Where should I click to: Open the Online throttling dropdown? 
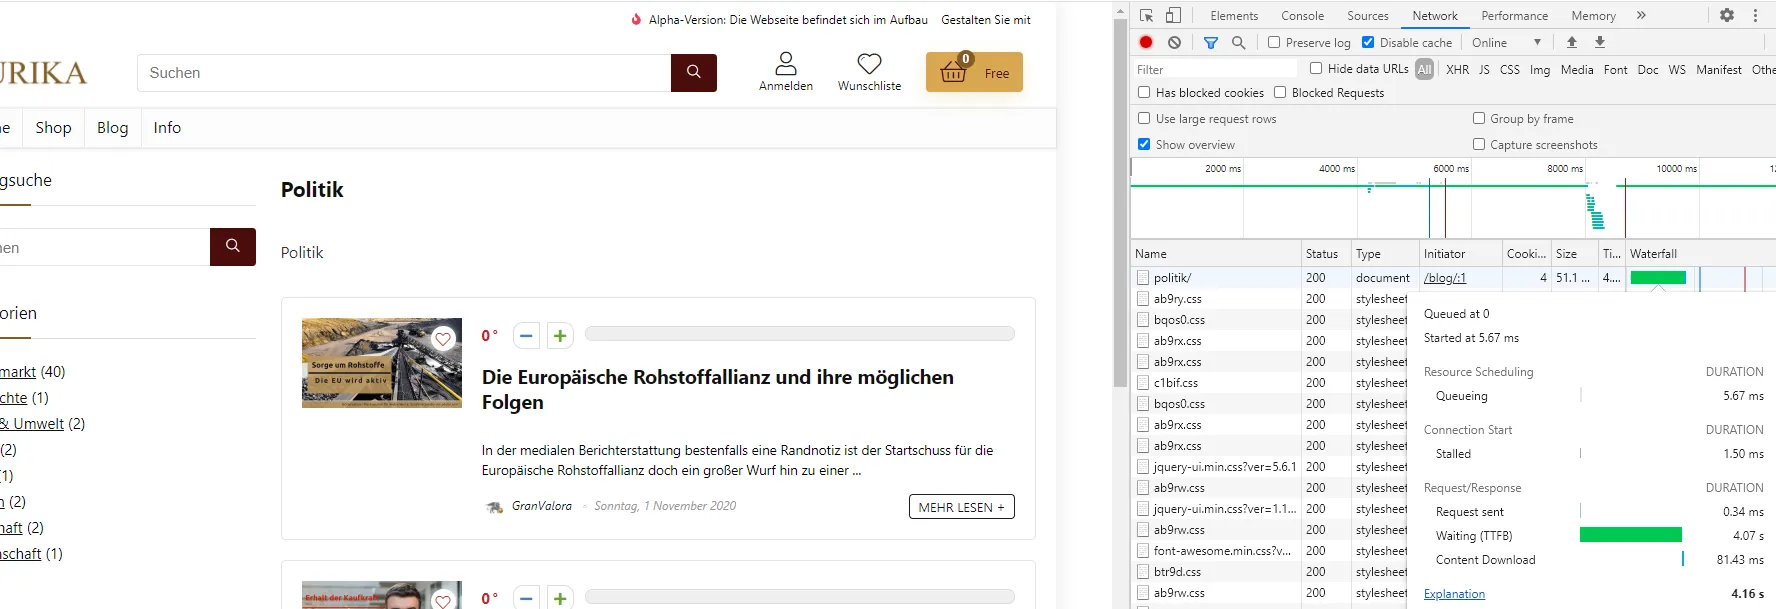(x=1506, y=42)
